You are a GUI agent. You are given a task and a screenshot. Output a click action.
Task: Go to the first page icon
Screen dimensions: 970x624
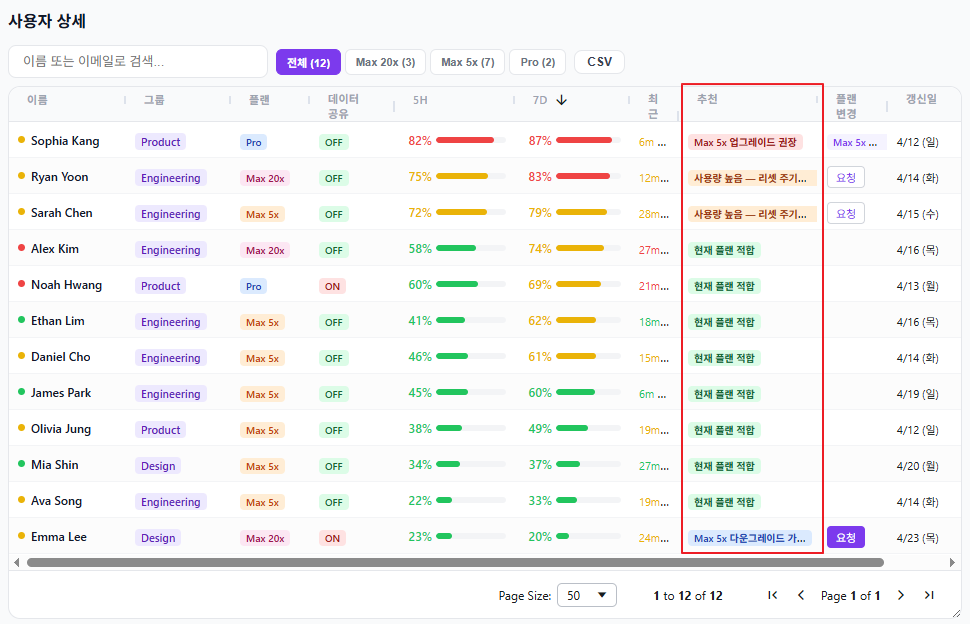(x=772, y=595)
